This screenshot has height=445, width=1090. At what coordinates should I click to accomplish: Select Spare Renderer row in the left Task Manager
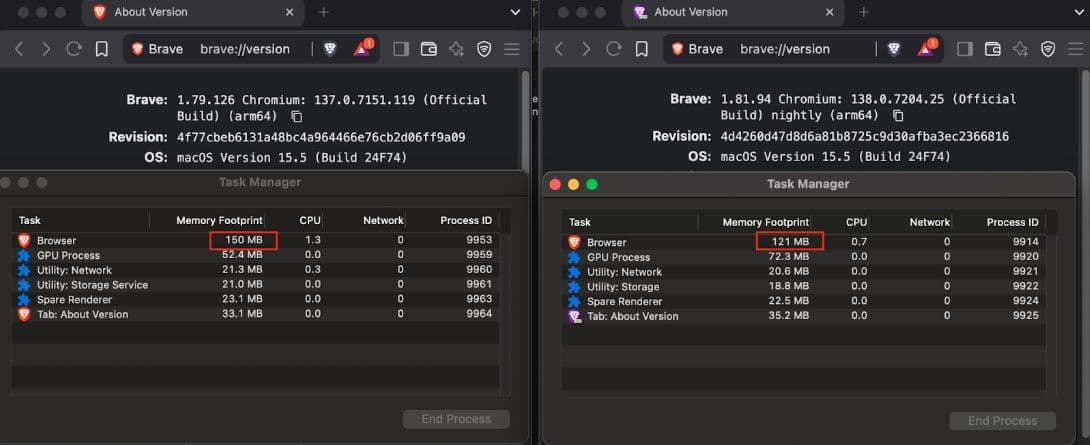[x=255, y=300]
